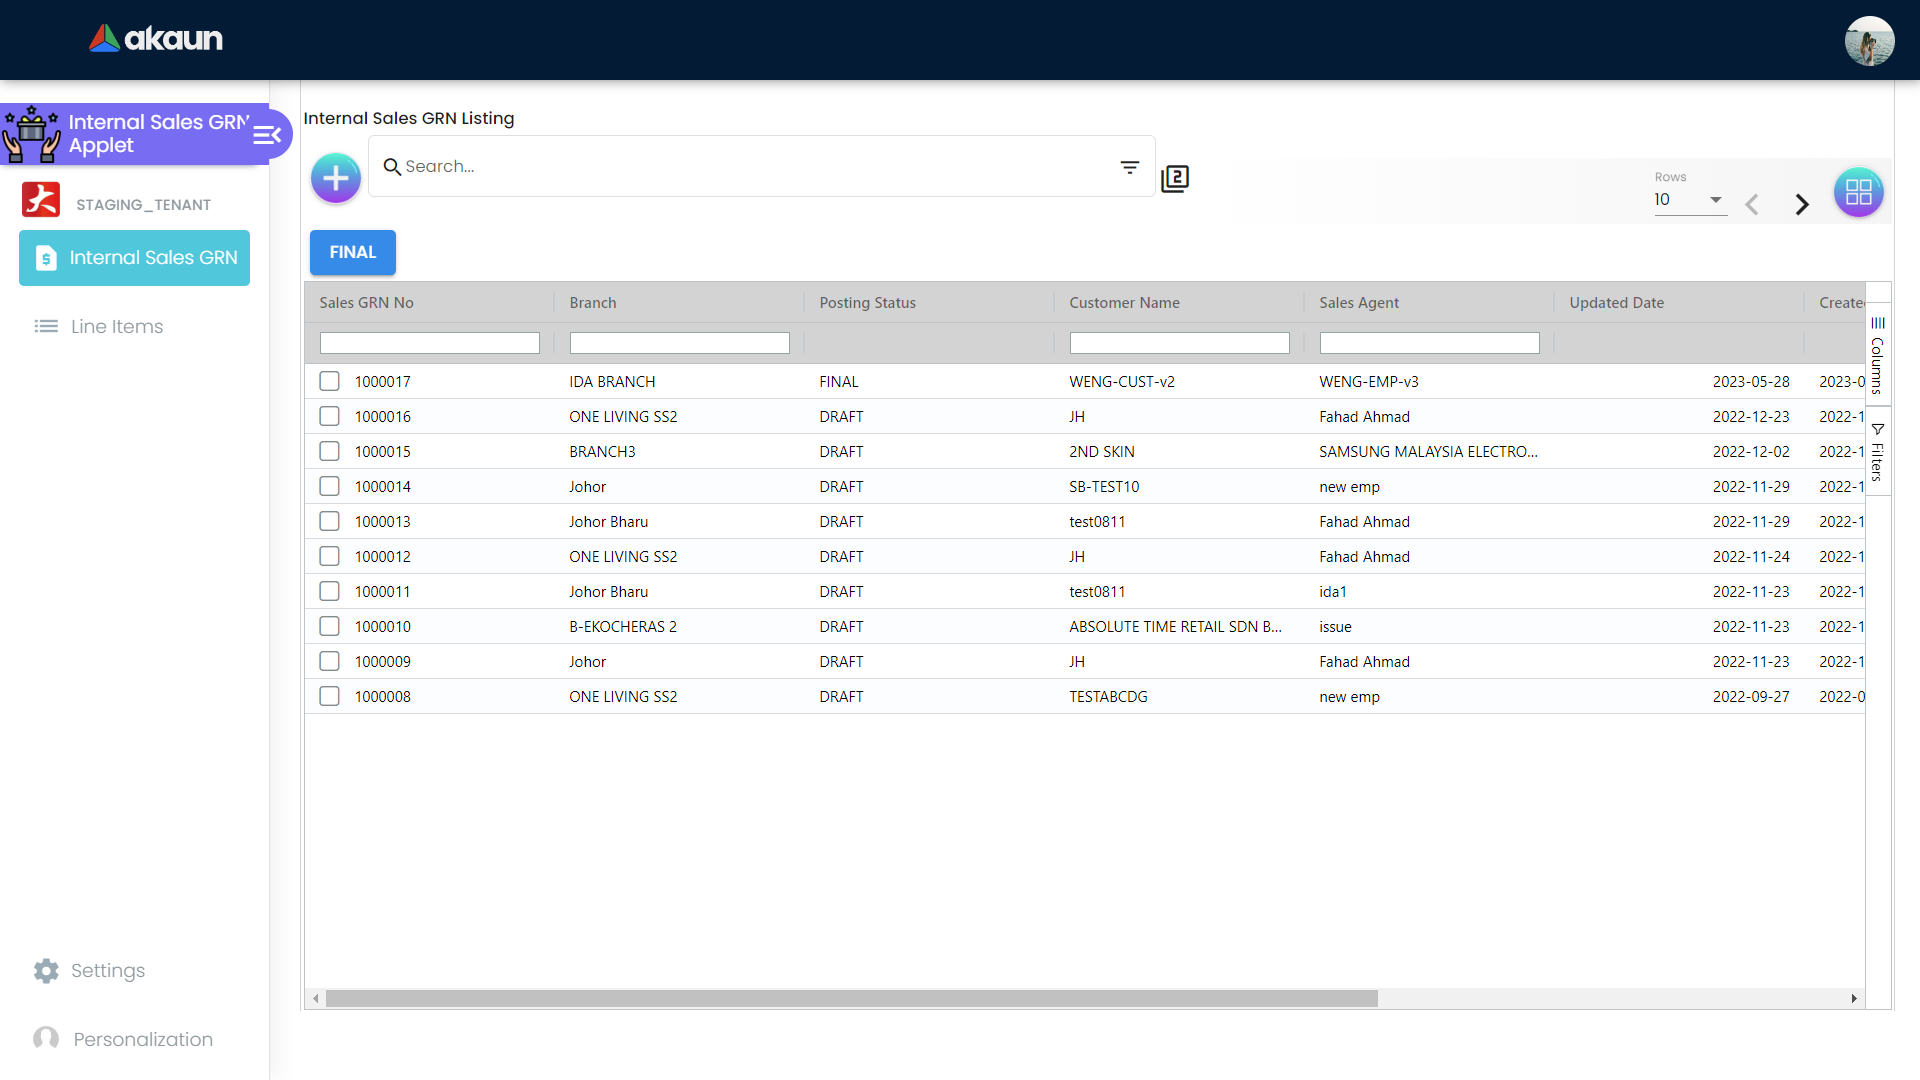Open Personalization link in sidebar
The image size is (1920, 1080).
click(142, 1039)
